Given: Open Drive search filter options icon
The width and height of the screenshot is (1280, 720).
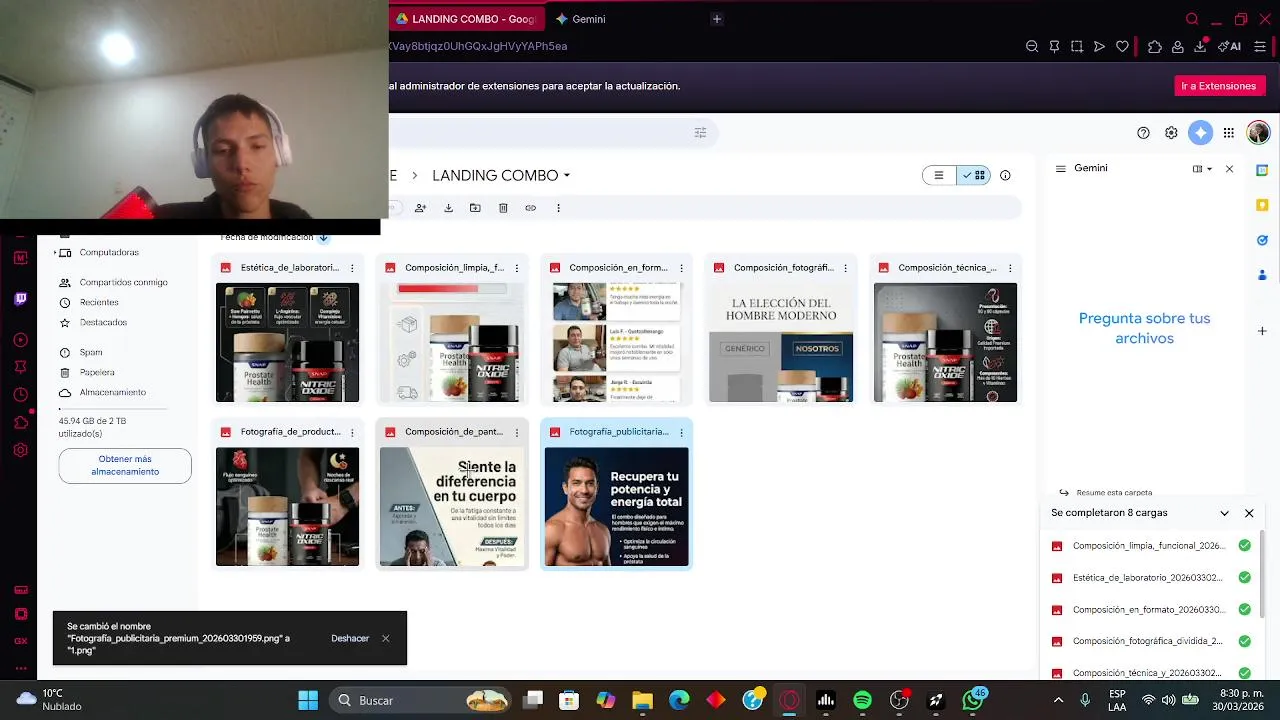Looking at the screenshot, I should 700,132.
